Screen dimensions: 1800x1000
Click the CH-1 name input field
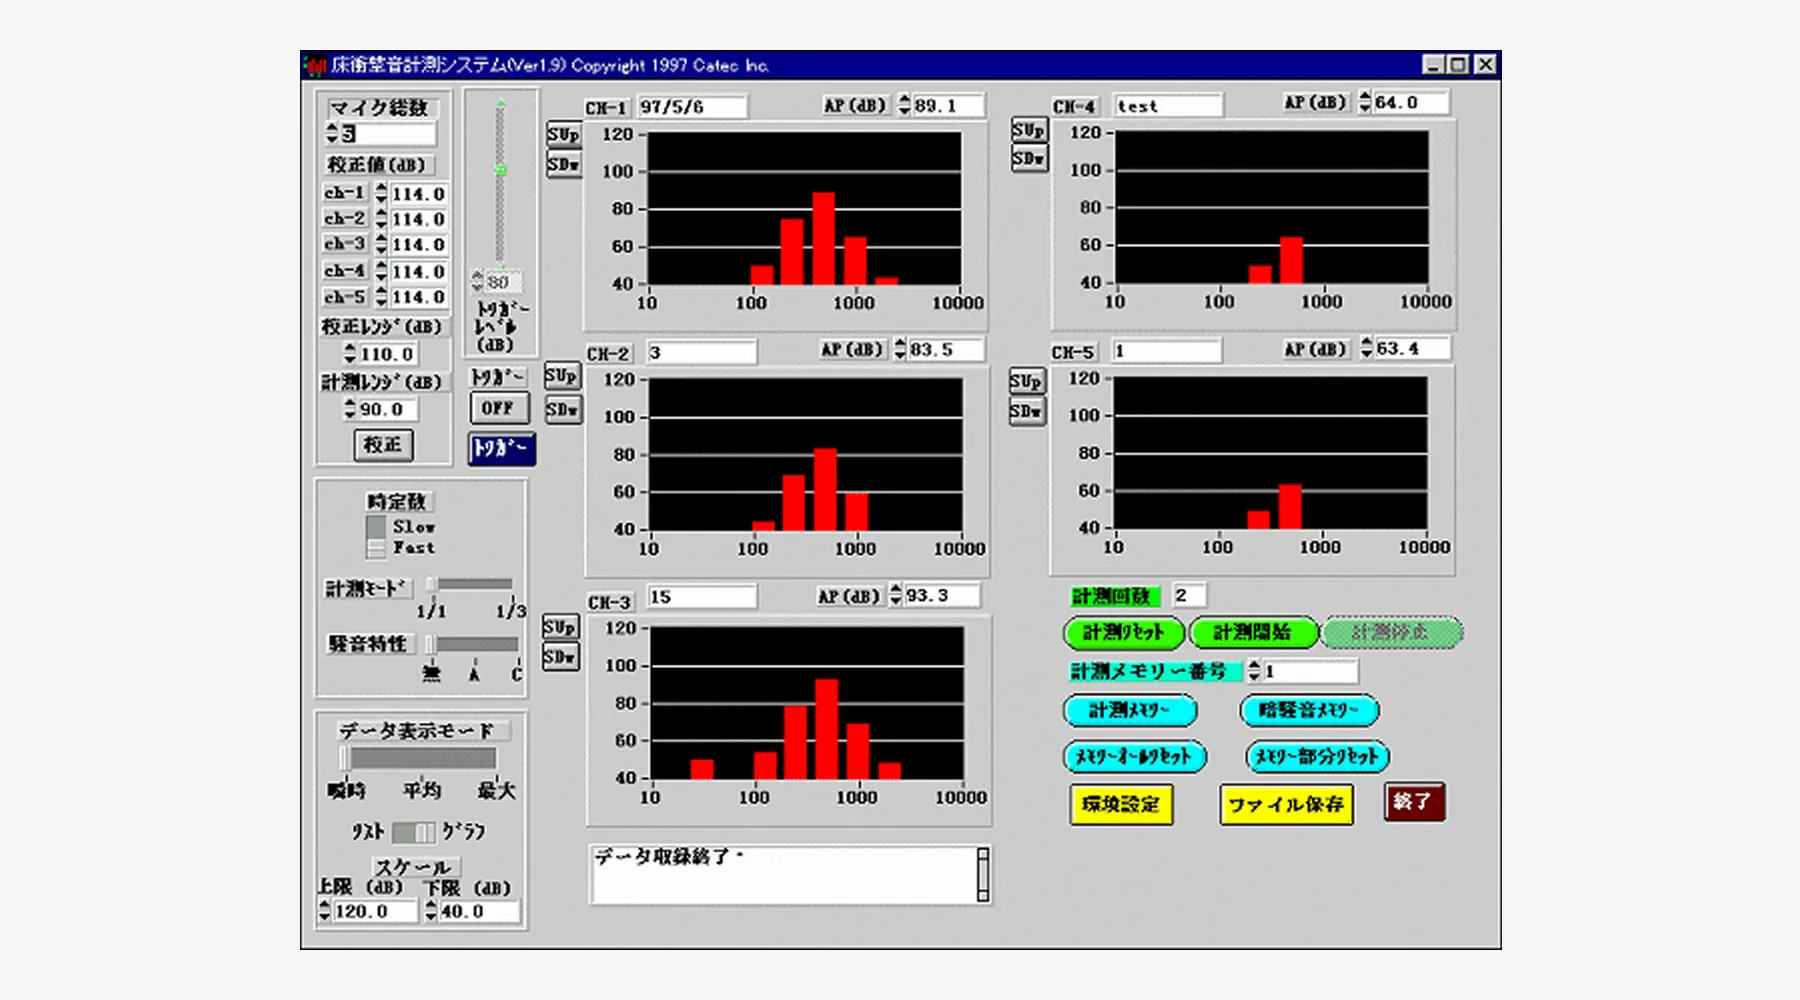(x=691, y=107)
